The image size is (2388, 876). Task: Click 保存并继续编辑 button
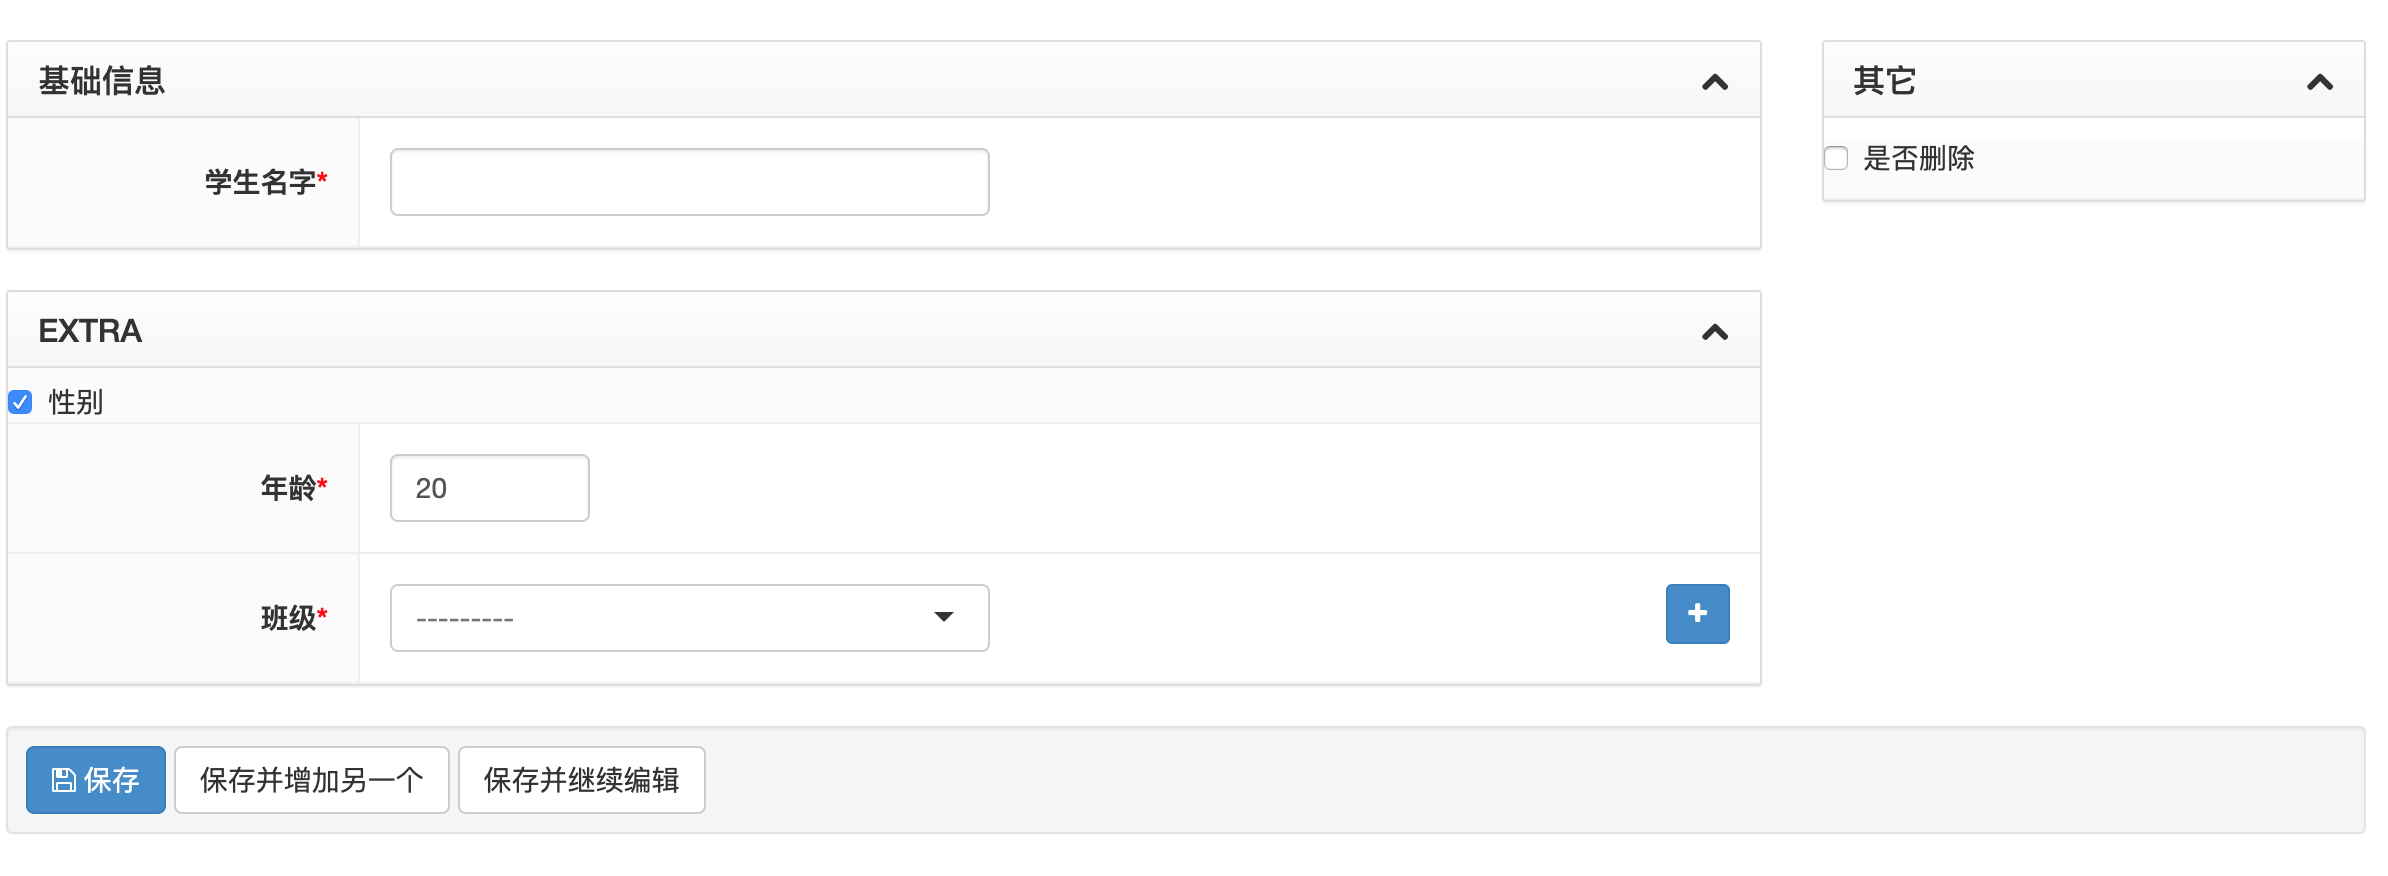coord(581,780)
